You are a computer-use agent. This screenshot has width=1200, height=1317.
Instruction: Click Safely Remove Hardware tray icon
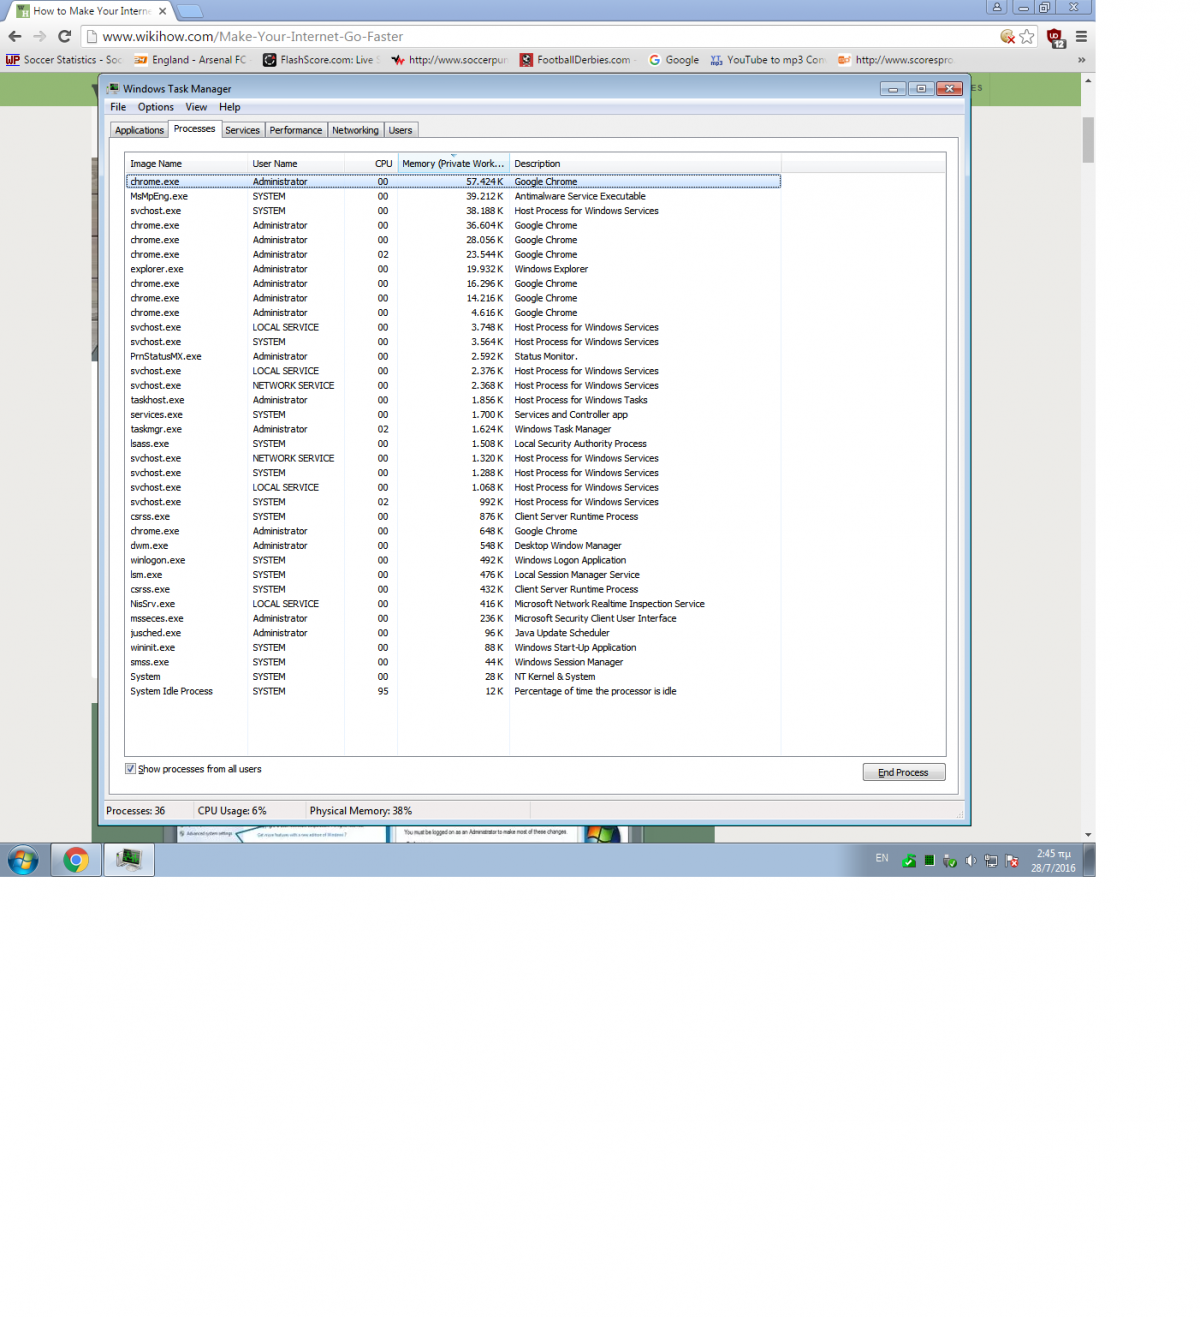tap(950, 861)
